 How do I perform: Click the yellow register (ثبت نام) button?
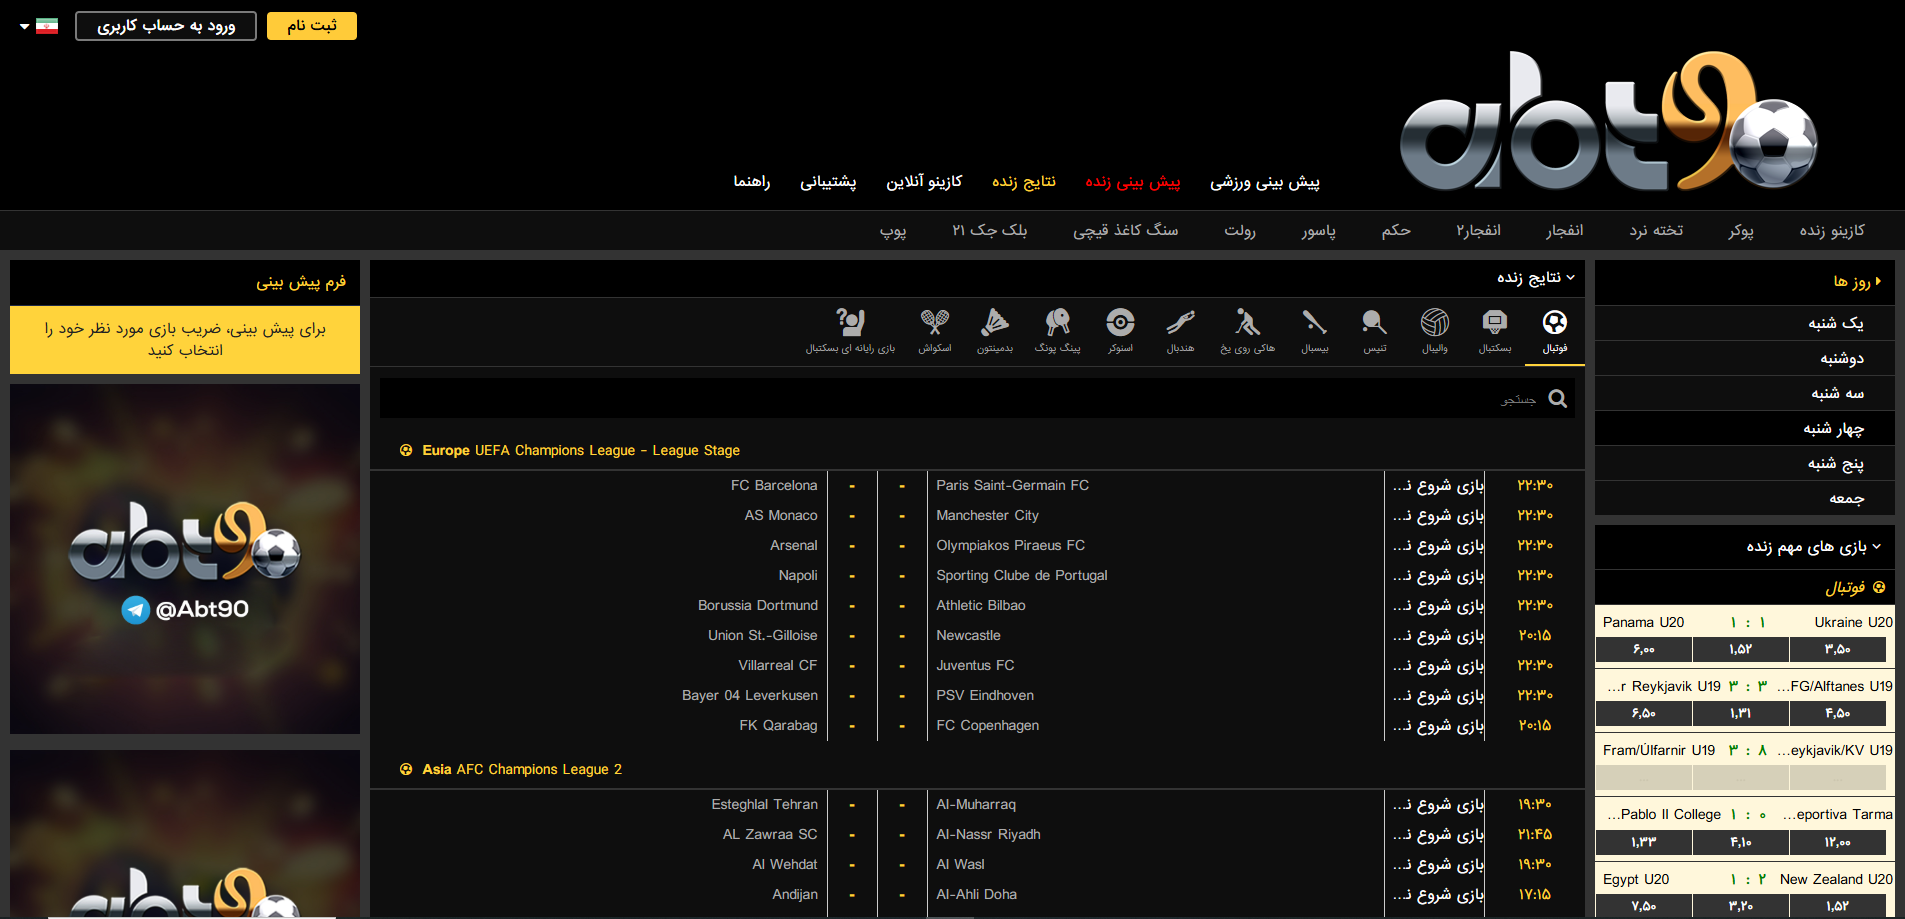coord(311,26)
